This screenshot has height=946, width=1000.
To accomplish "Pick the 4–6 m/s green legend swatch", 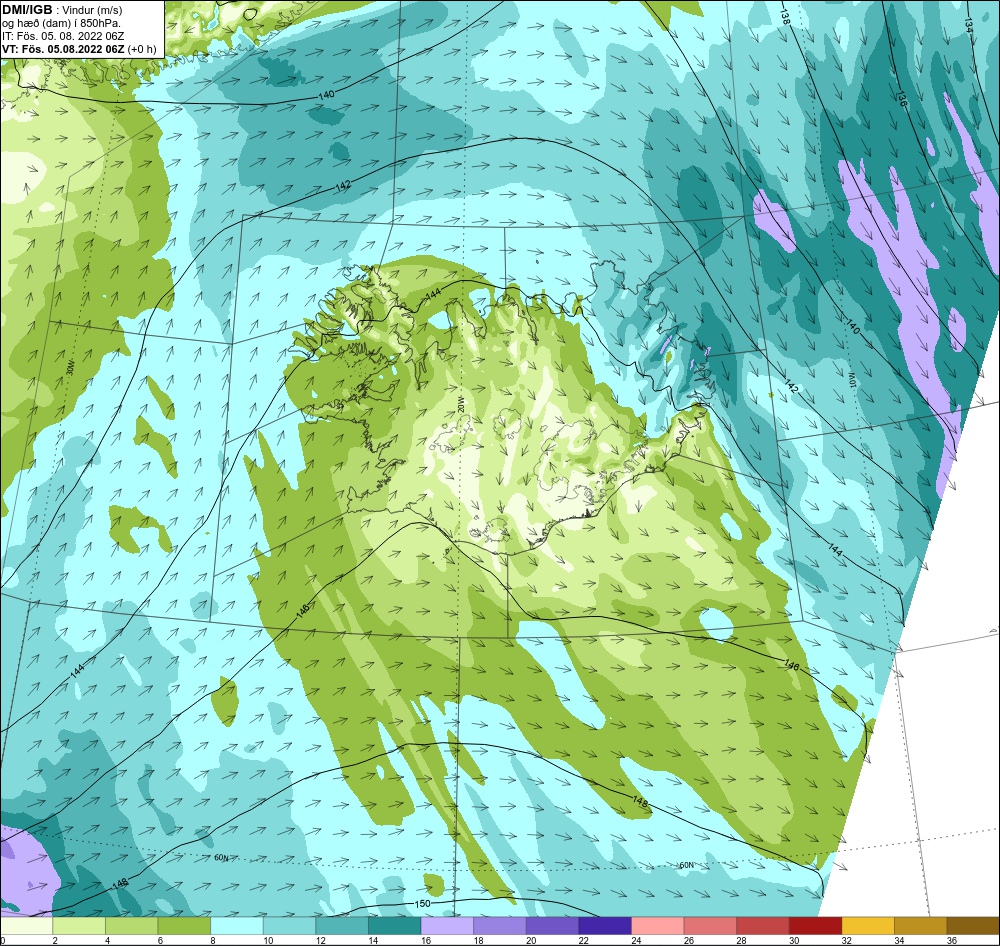I will click(x=132, y=926).
